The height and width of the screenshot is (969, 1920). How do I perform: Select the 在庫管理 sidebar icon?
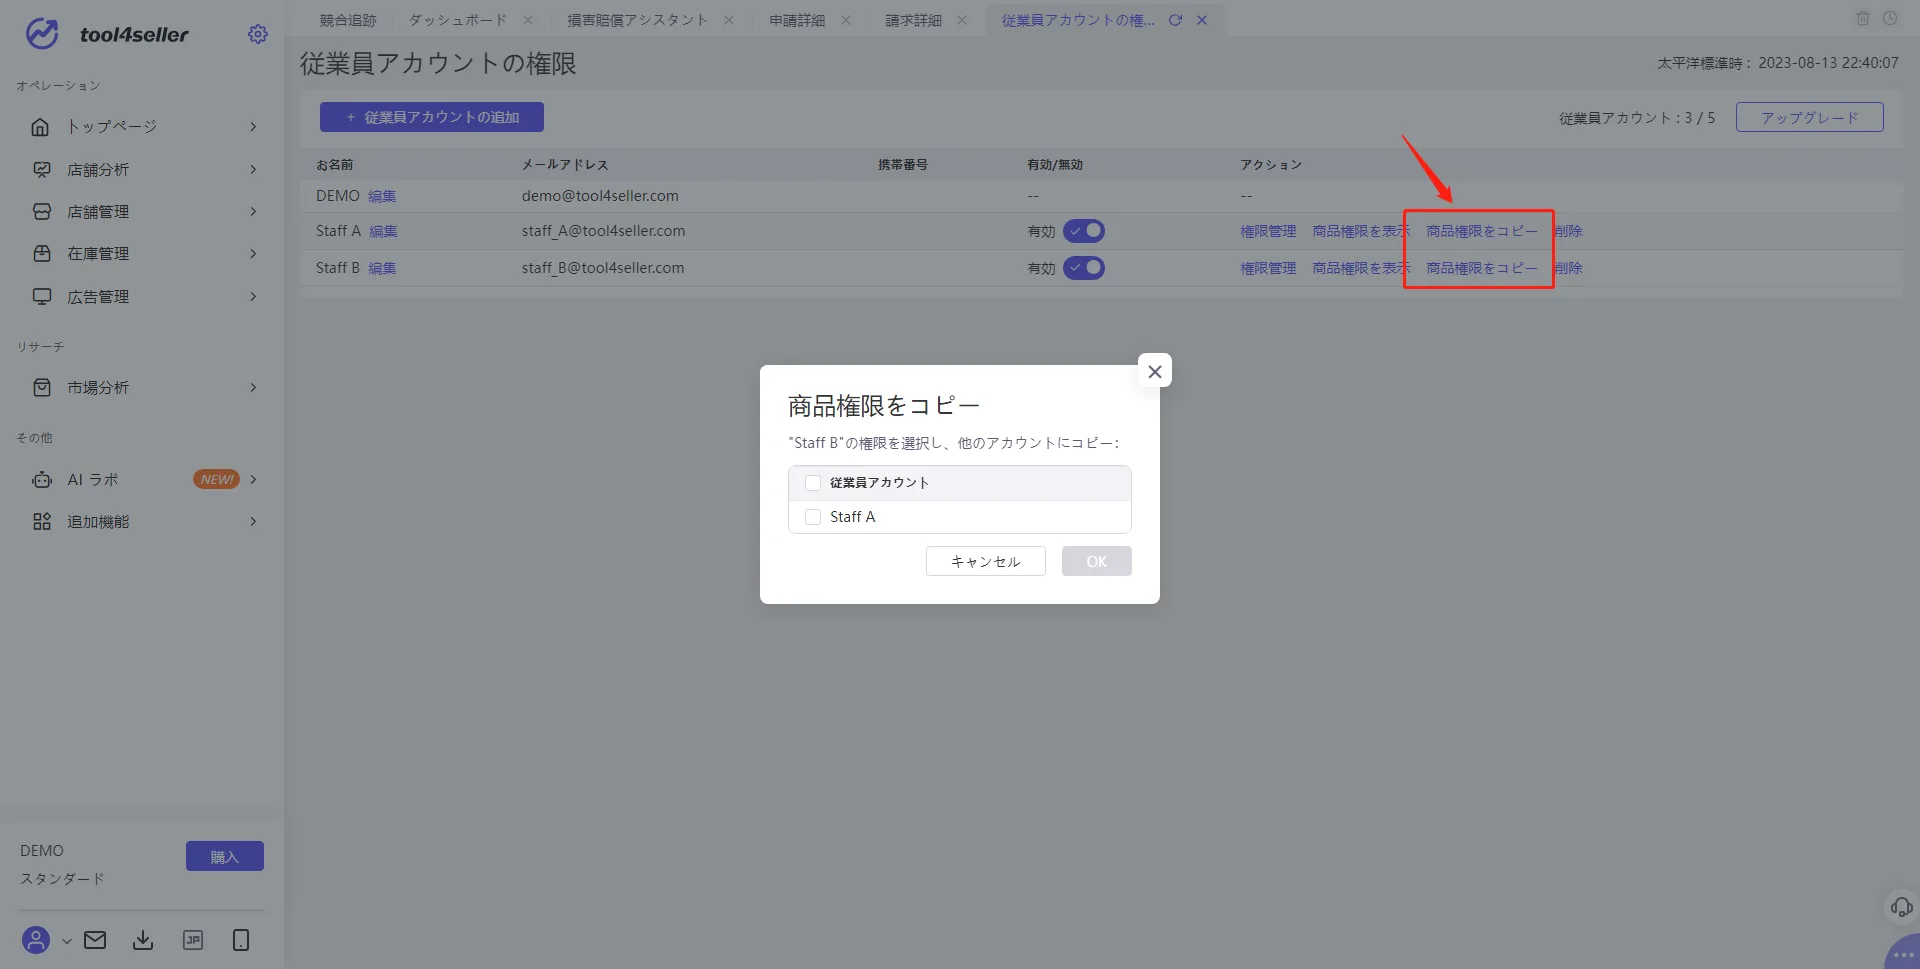(42, 254)
